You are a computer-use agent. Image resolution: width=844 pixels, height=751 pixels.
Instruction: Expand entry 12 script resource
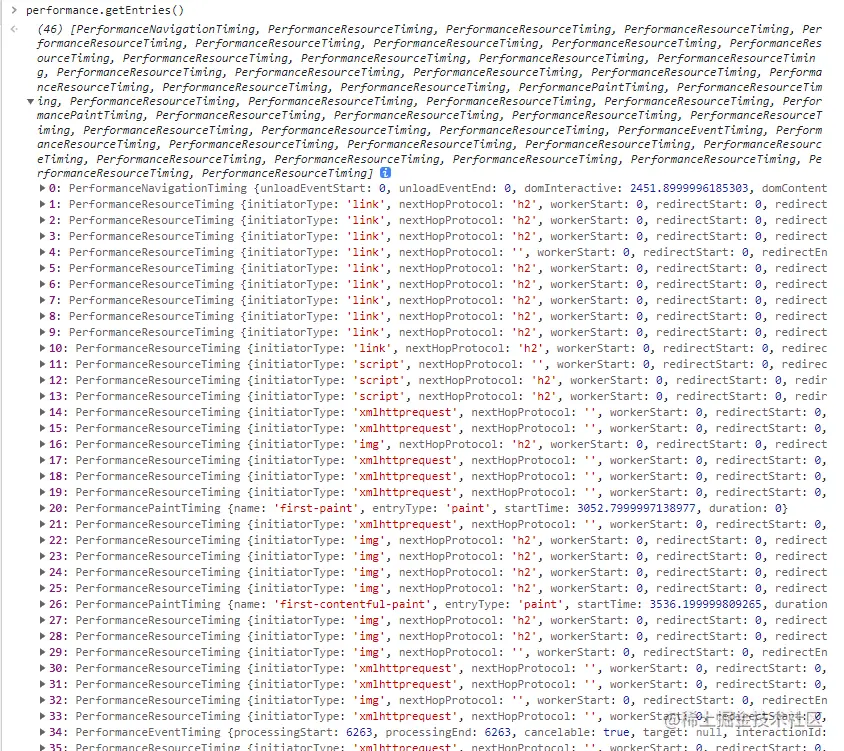click(42, 380)
